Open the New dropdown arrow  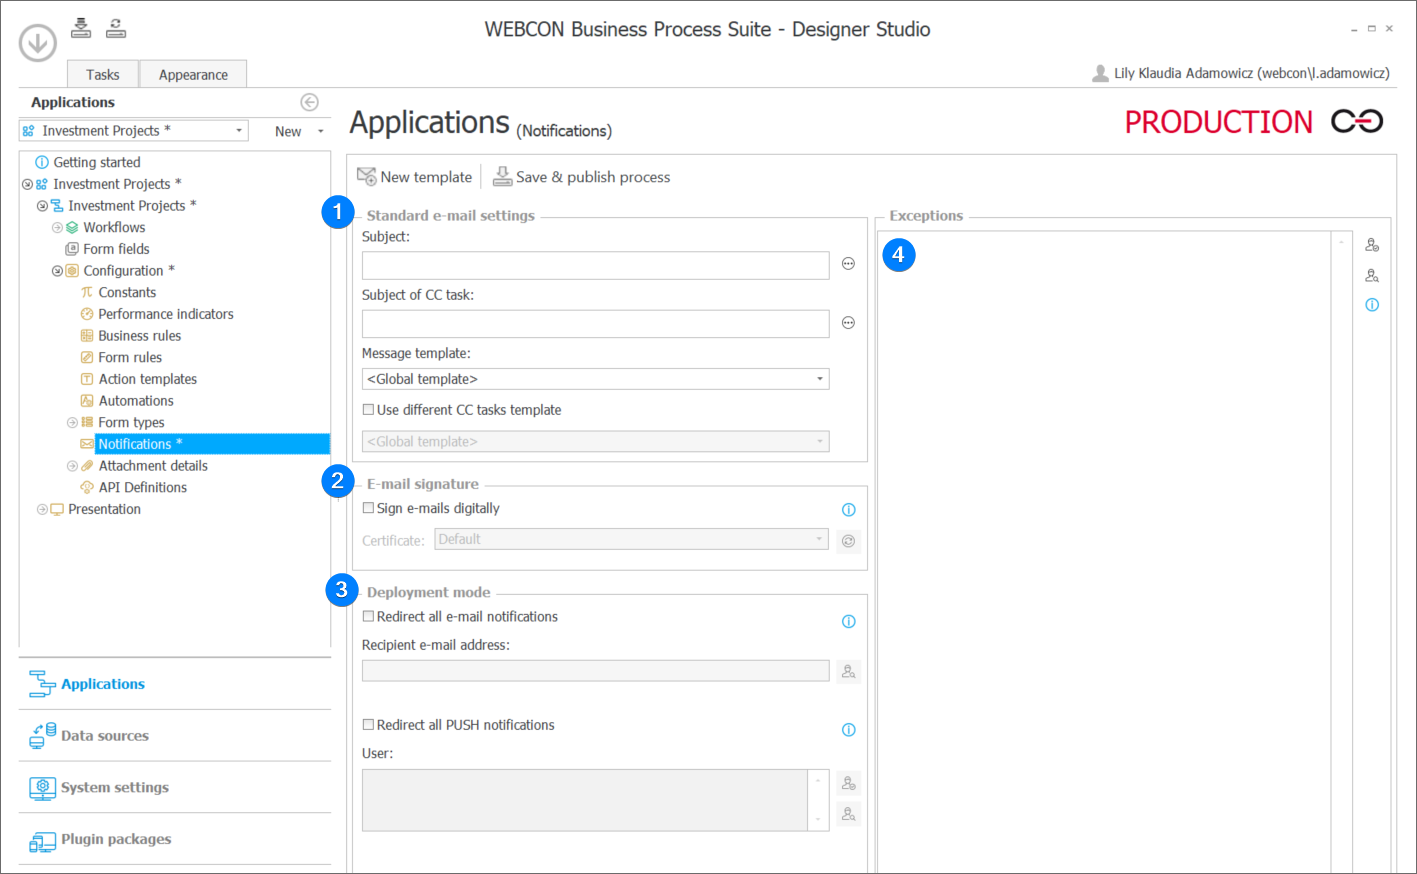[321, 131]
